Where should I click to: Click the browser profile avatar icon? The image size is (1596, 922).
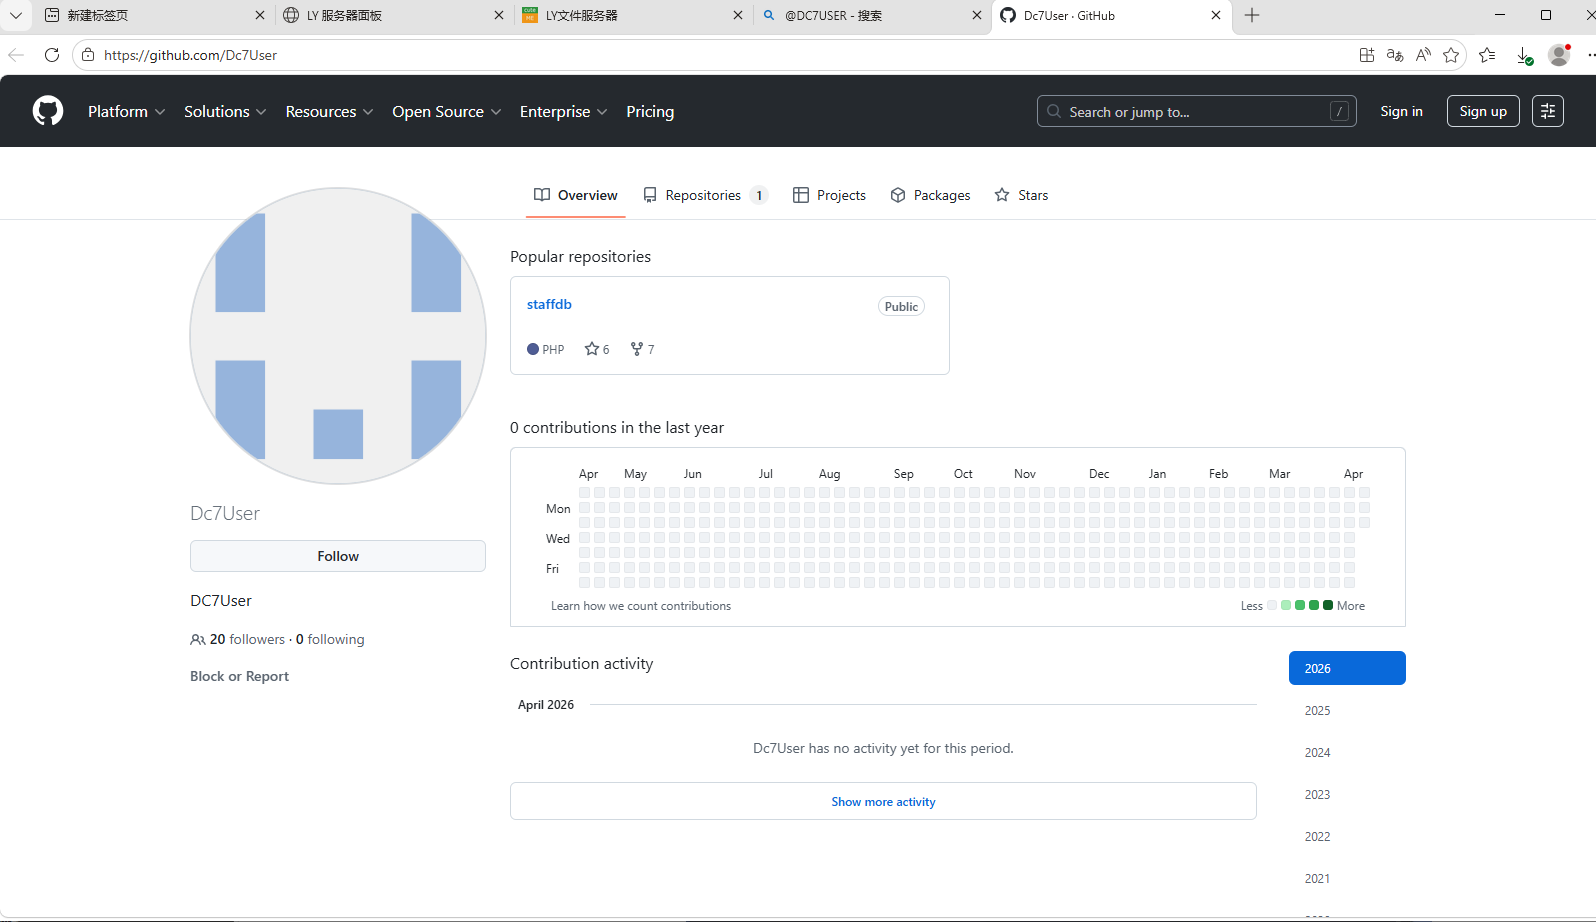coord(1558,55)
